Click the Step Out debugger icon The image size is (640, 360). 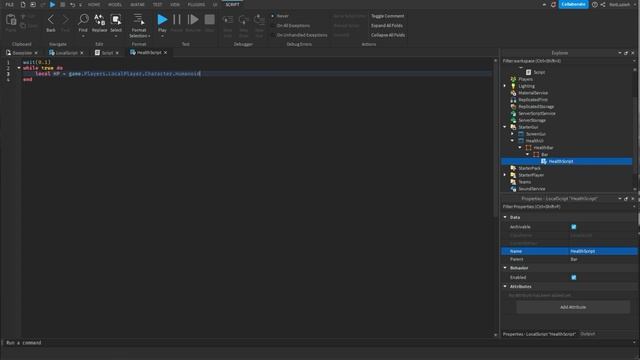coord(259,19)
